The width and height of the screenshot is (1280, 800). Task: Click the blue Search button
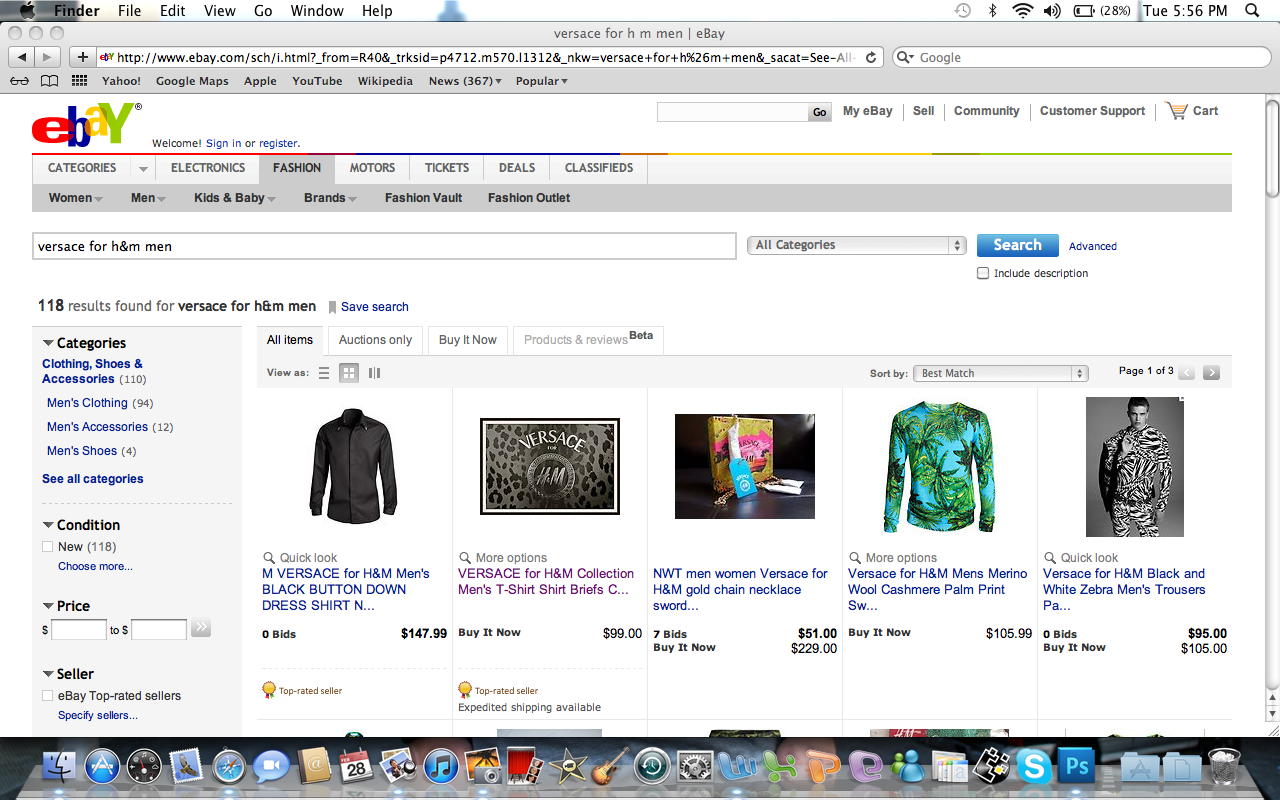pyautogui.click(x=1017, y=245)
